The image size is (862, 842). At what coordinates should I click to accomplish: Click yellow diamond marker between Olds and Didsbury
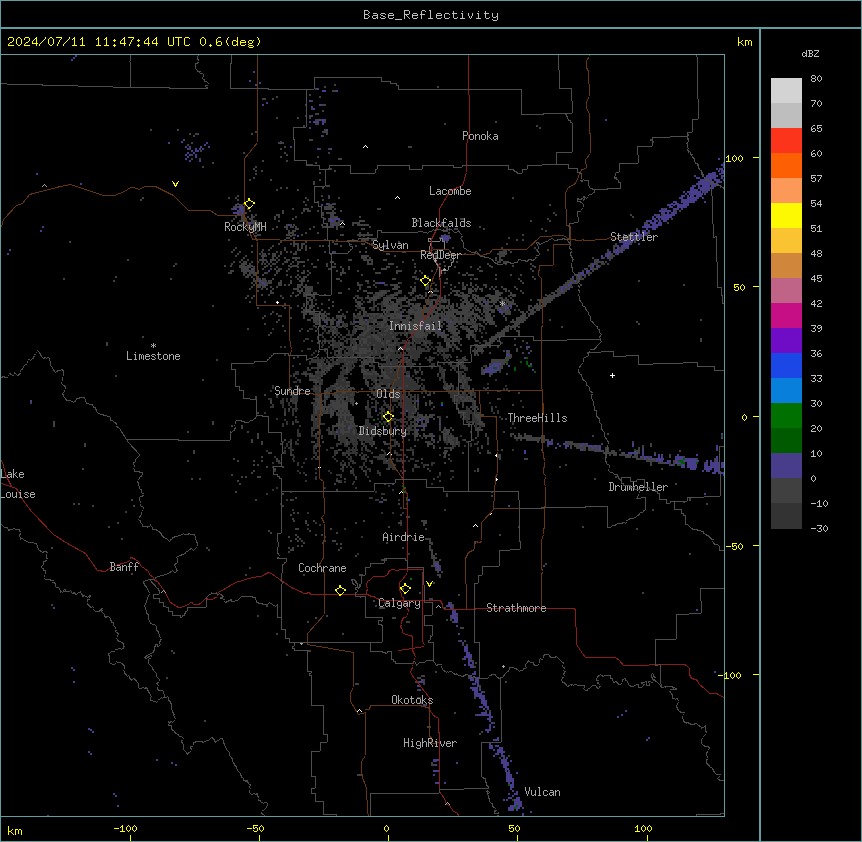(388, 417)
